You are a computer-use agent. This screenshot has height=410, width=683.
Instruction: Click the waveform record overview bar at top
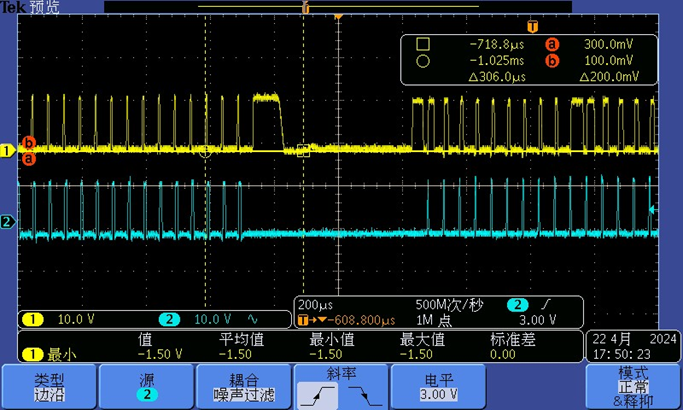304,7
